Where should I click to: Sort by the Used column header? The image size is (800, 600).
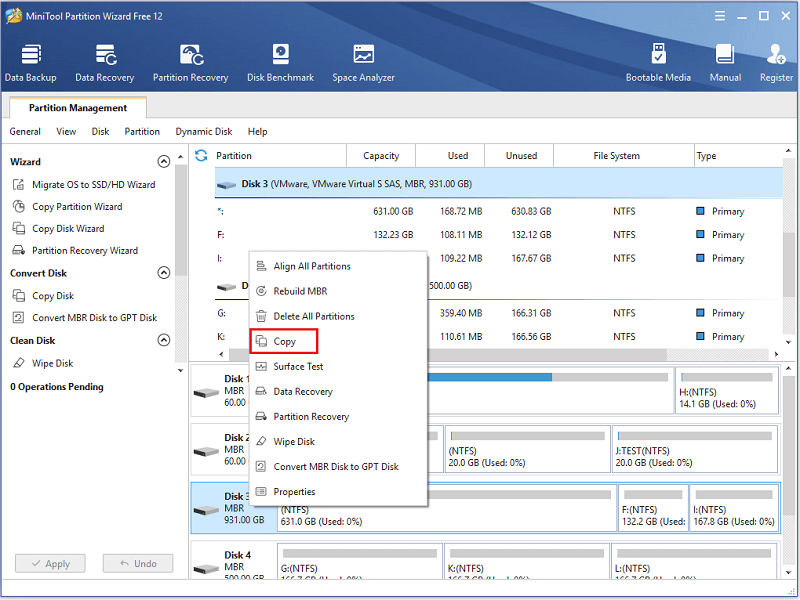pyautogui.click(x=450, y=156)
